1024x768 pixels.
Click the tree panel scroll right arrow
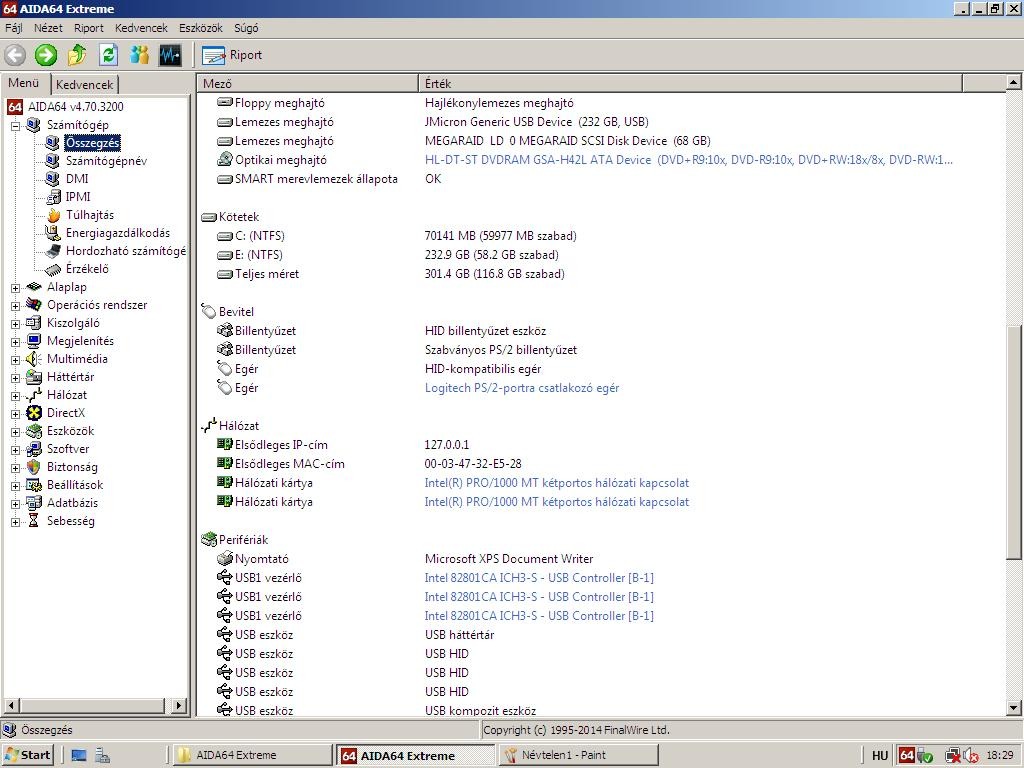(x=179, y=705)
